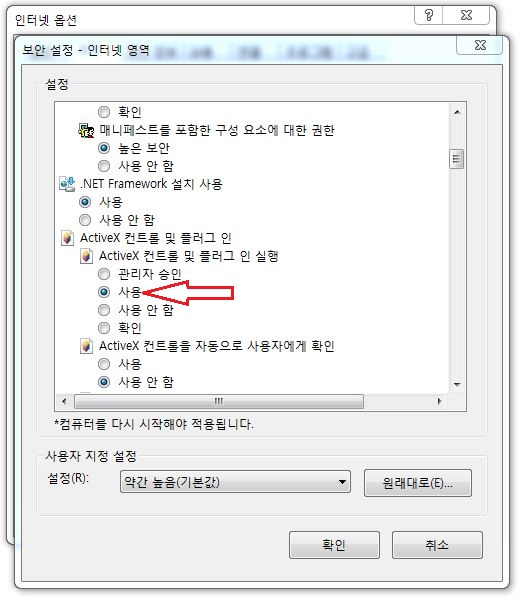Click the ActiveX 컨트롤 및 플러그 인 실행 icon
The width and height of the screenshot is (530, 603).
click(86, 256)
